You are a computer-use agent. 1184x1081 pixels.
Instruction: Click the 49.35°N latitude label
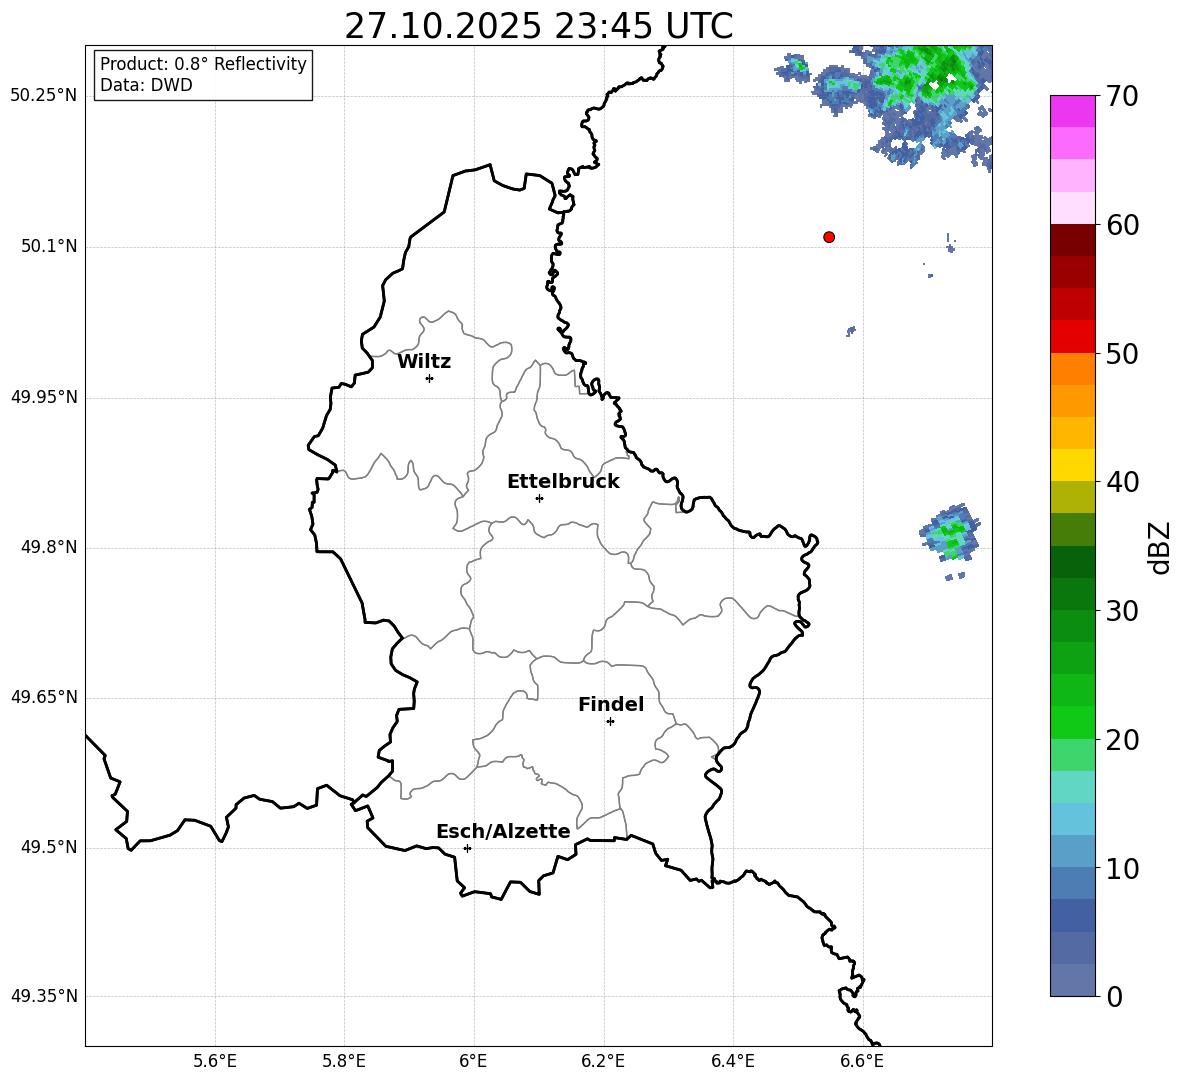tap(44, 996)
